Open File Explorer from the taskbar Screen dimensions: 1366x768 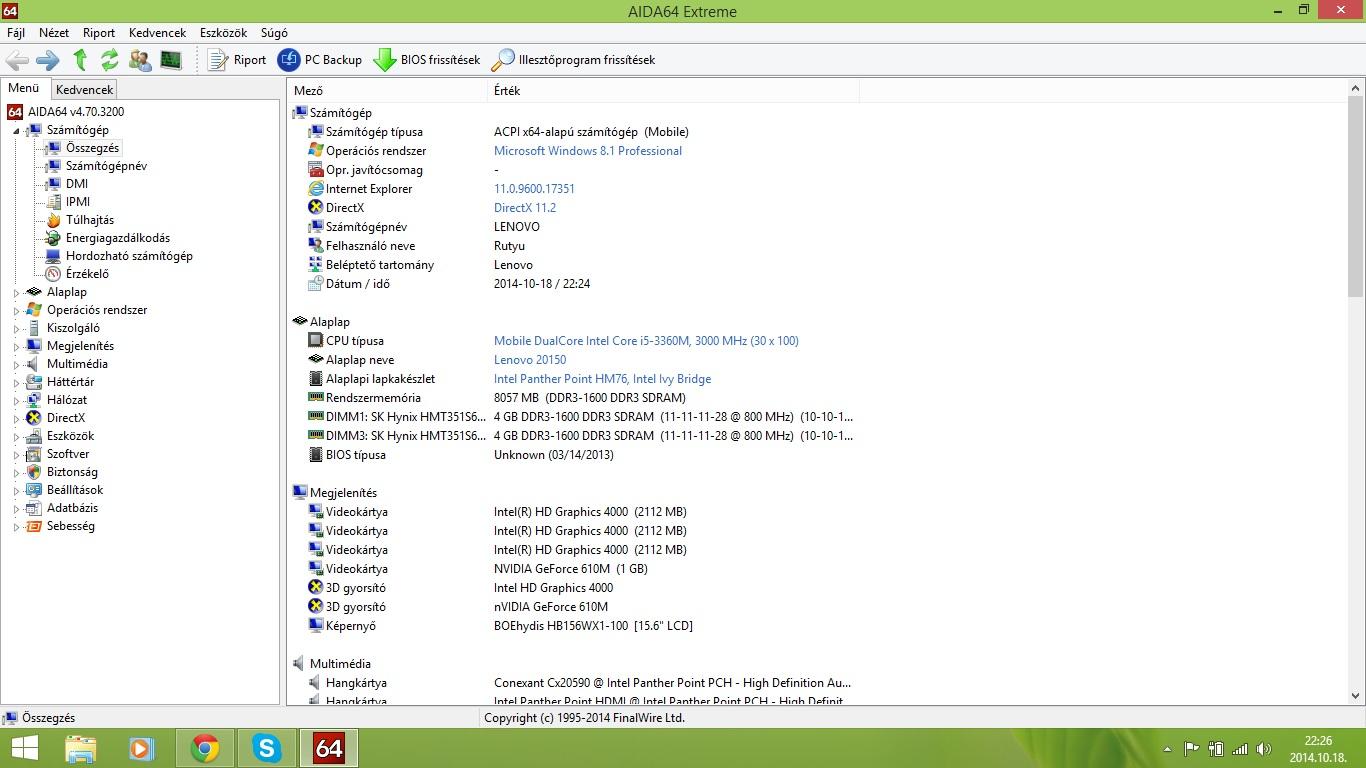click(x=80, y=748)
